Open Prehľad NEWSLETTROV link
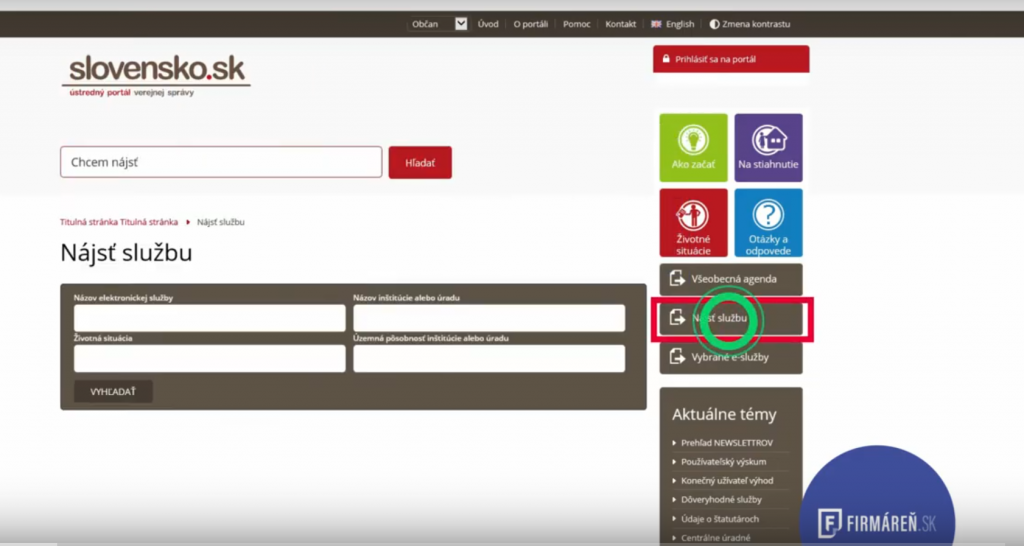The height and width of the screenshot is (546, 1024). (726, 443)
